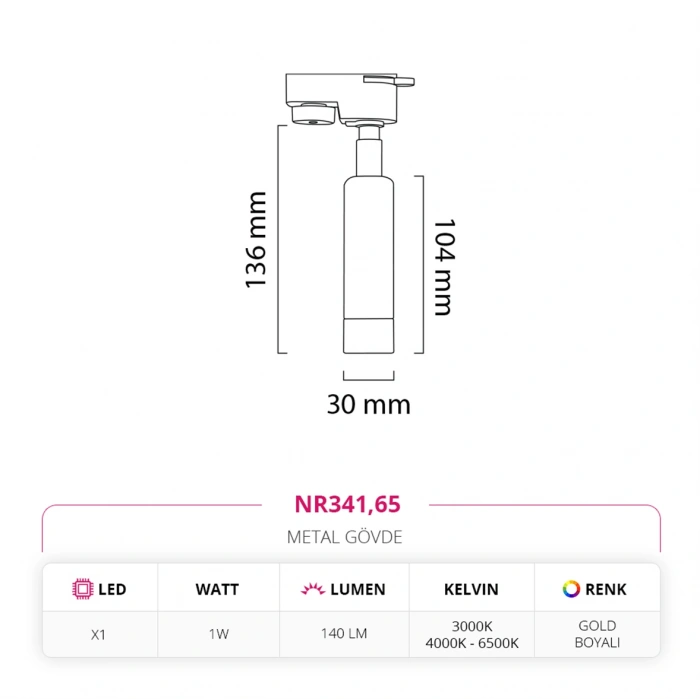
Task: Click the KELVIN column header
Action: [x=471, y=589]
